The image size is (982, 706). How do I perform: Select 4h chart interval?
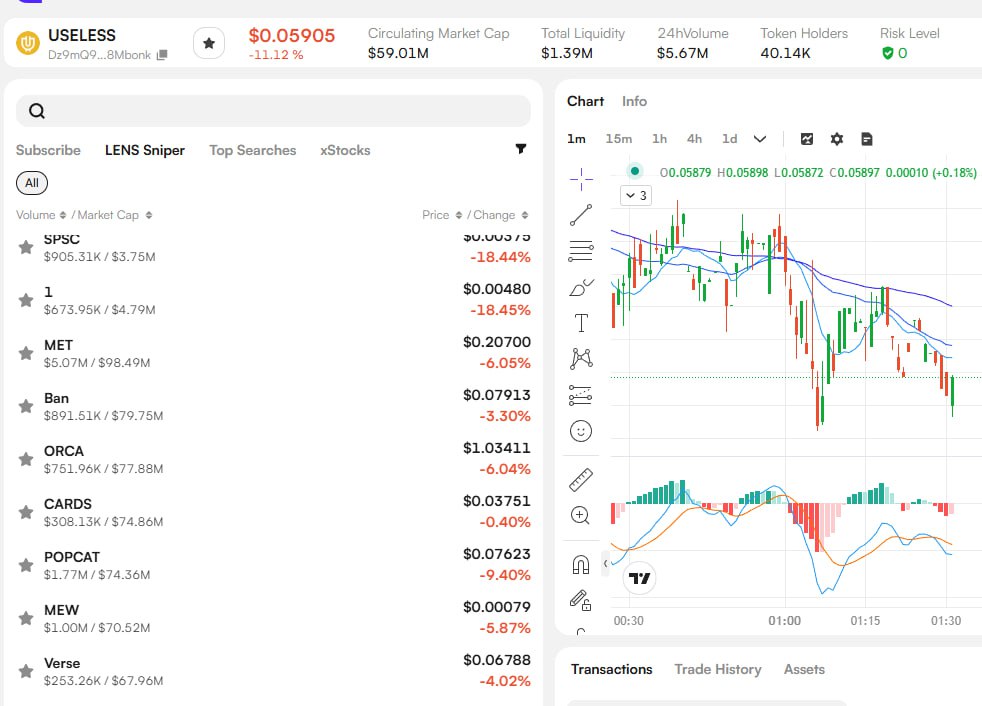point(695,139)
